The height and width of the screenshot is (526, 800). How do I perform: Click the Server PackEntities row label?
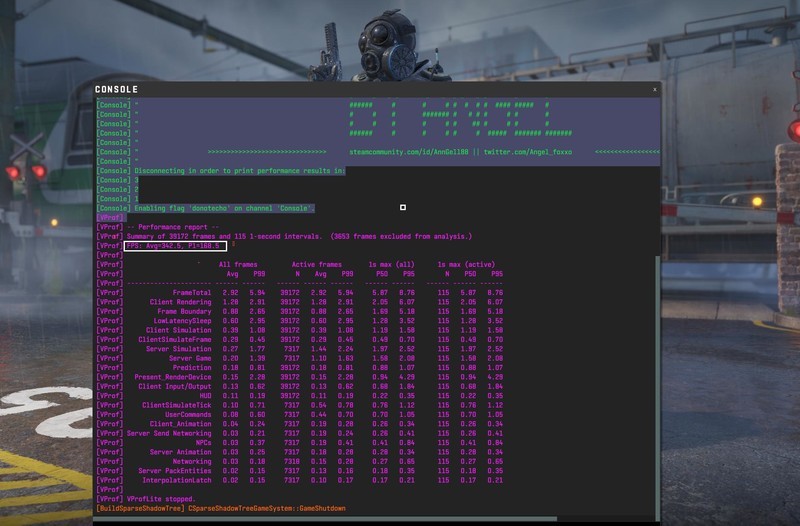tap(175, 471)
